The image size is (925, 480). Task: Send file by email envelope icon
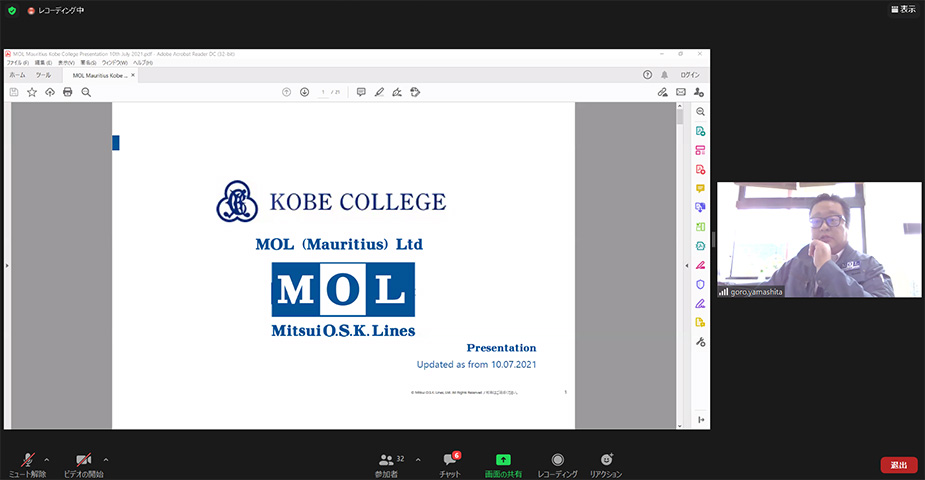coord(681,92)
